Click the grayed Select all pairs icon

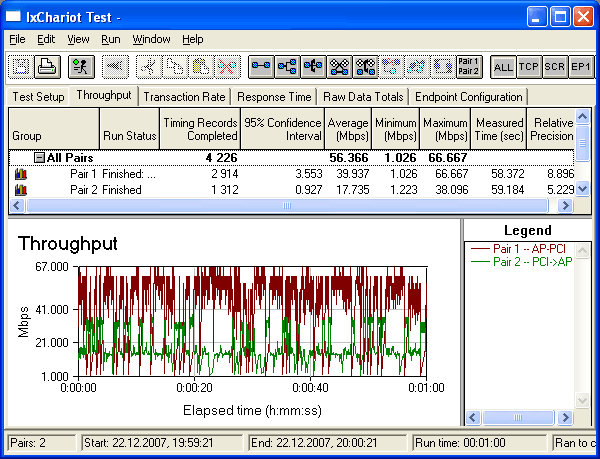pyautogui.click(x=443, y=67)
